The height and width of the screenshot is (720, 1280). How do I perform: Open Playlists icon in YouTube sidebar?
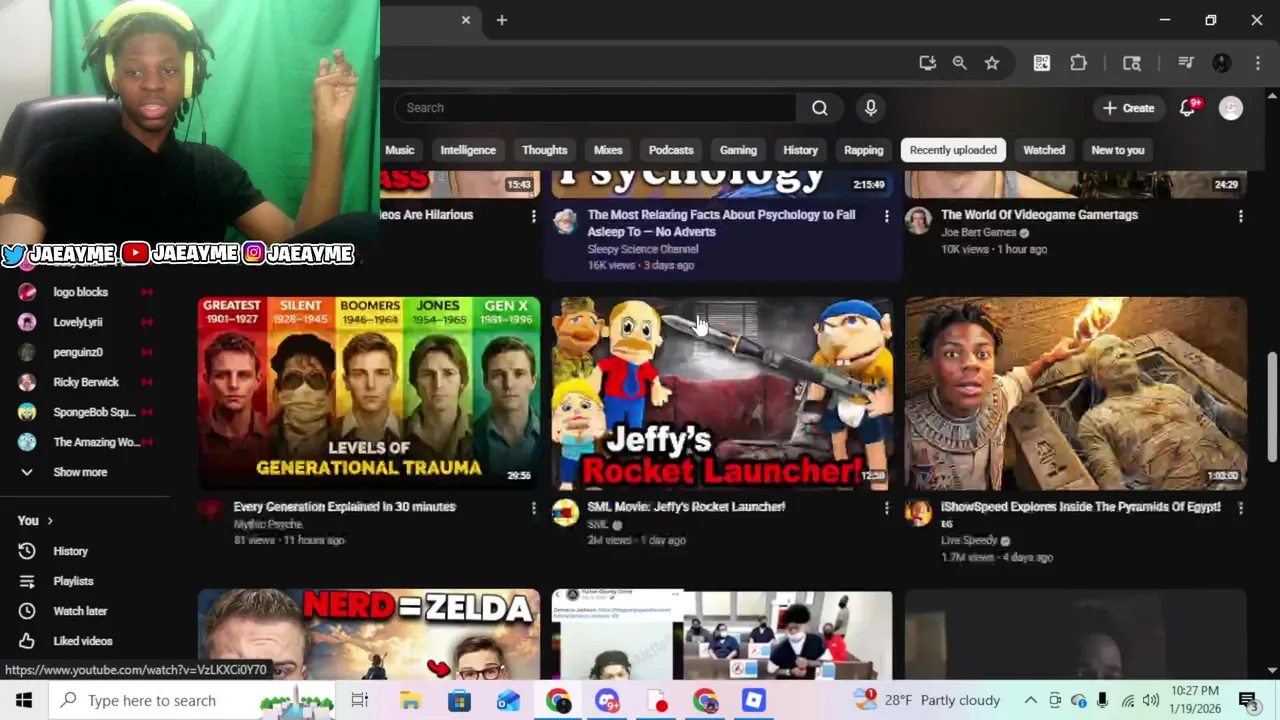pos(27,581)
